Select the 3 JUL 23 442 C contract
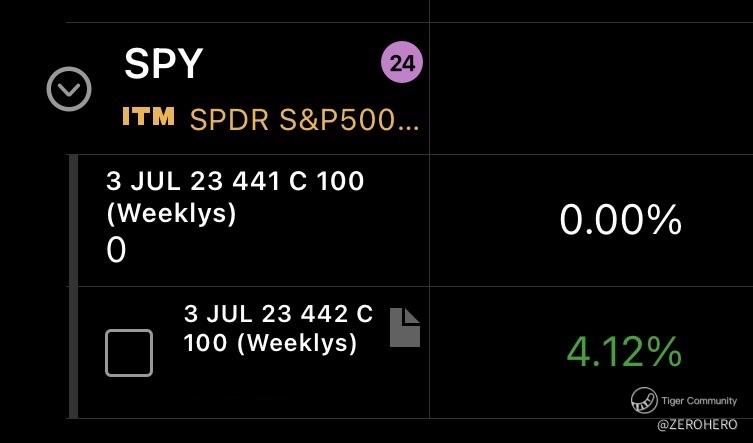753x443 pixels. (x=278, y=328)
